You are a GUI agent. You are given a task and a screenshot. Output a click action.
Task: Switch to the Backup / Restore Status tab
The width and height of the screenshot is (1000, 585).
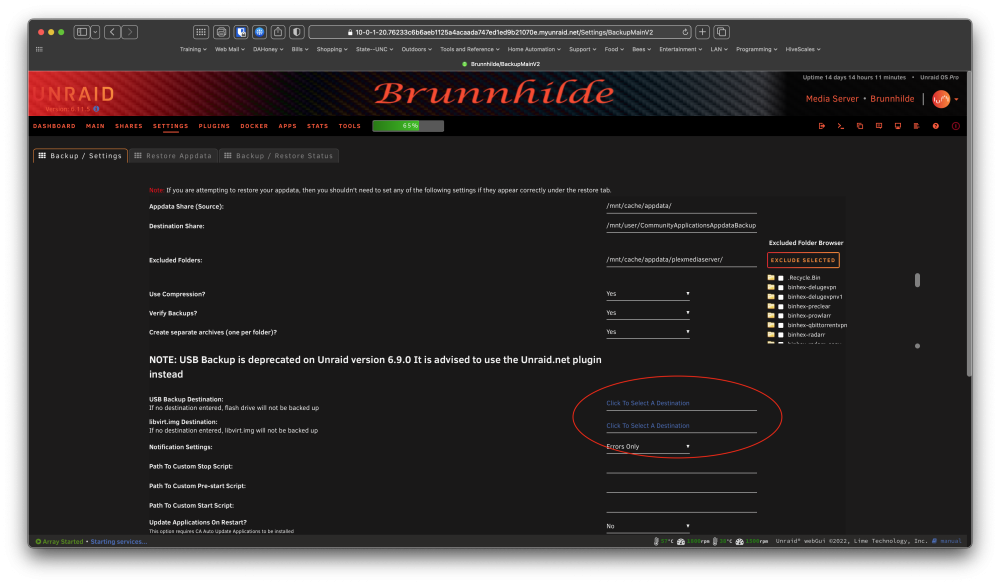[279, 156]
